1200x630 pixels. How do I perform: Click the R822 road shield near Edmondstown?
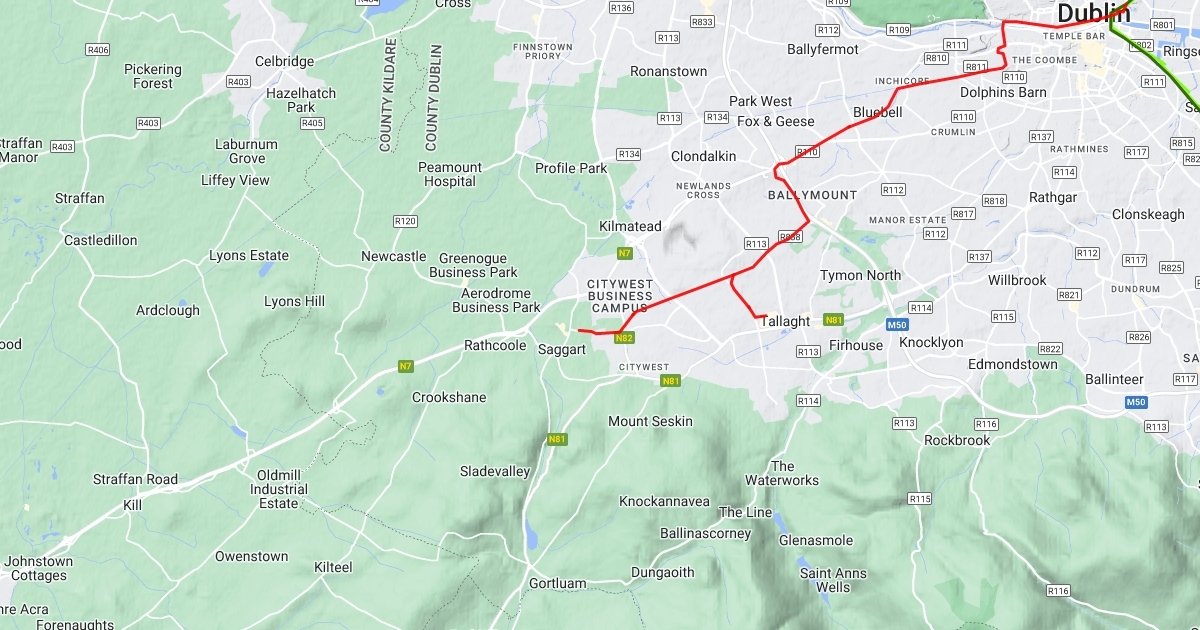(1050, 349)
